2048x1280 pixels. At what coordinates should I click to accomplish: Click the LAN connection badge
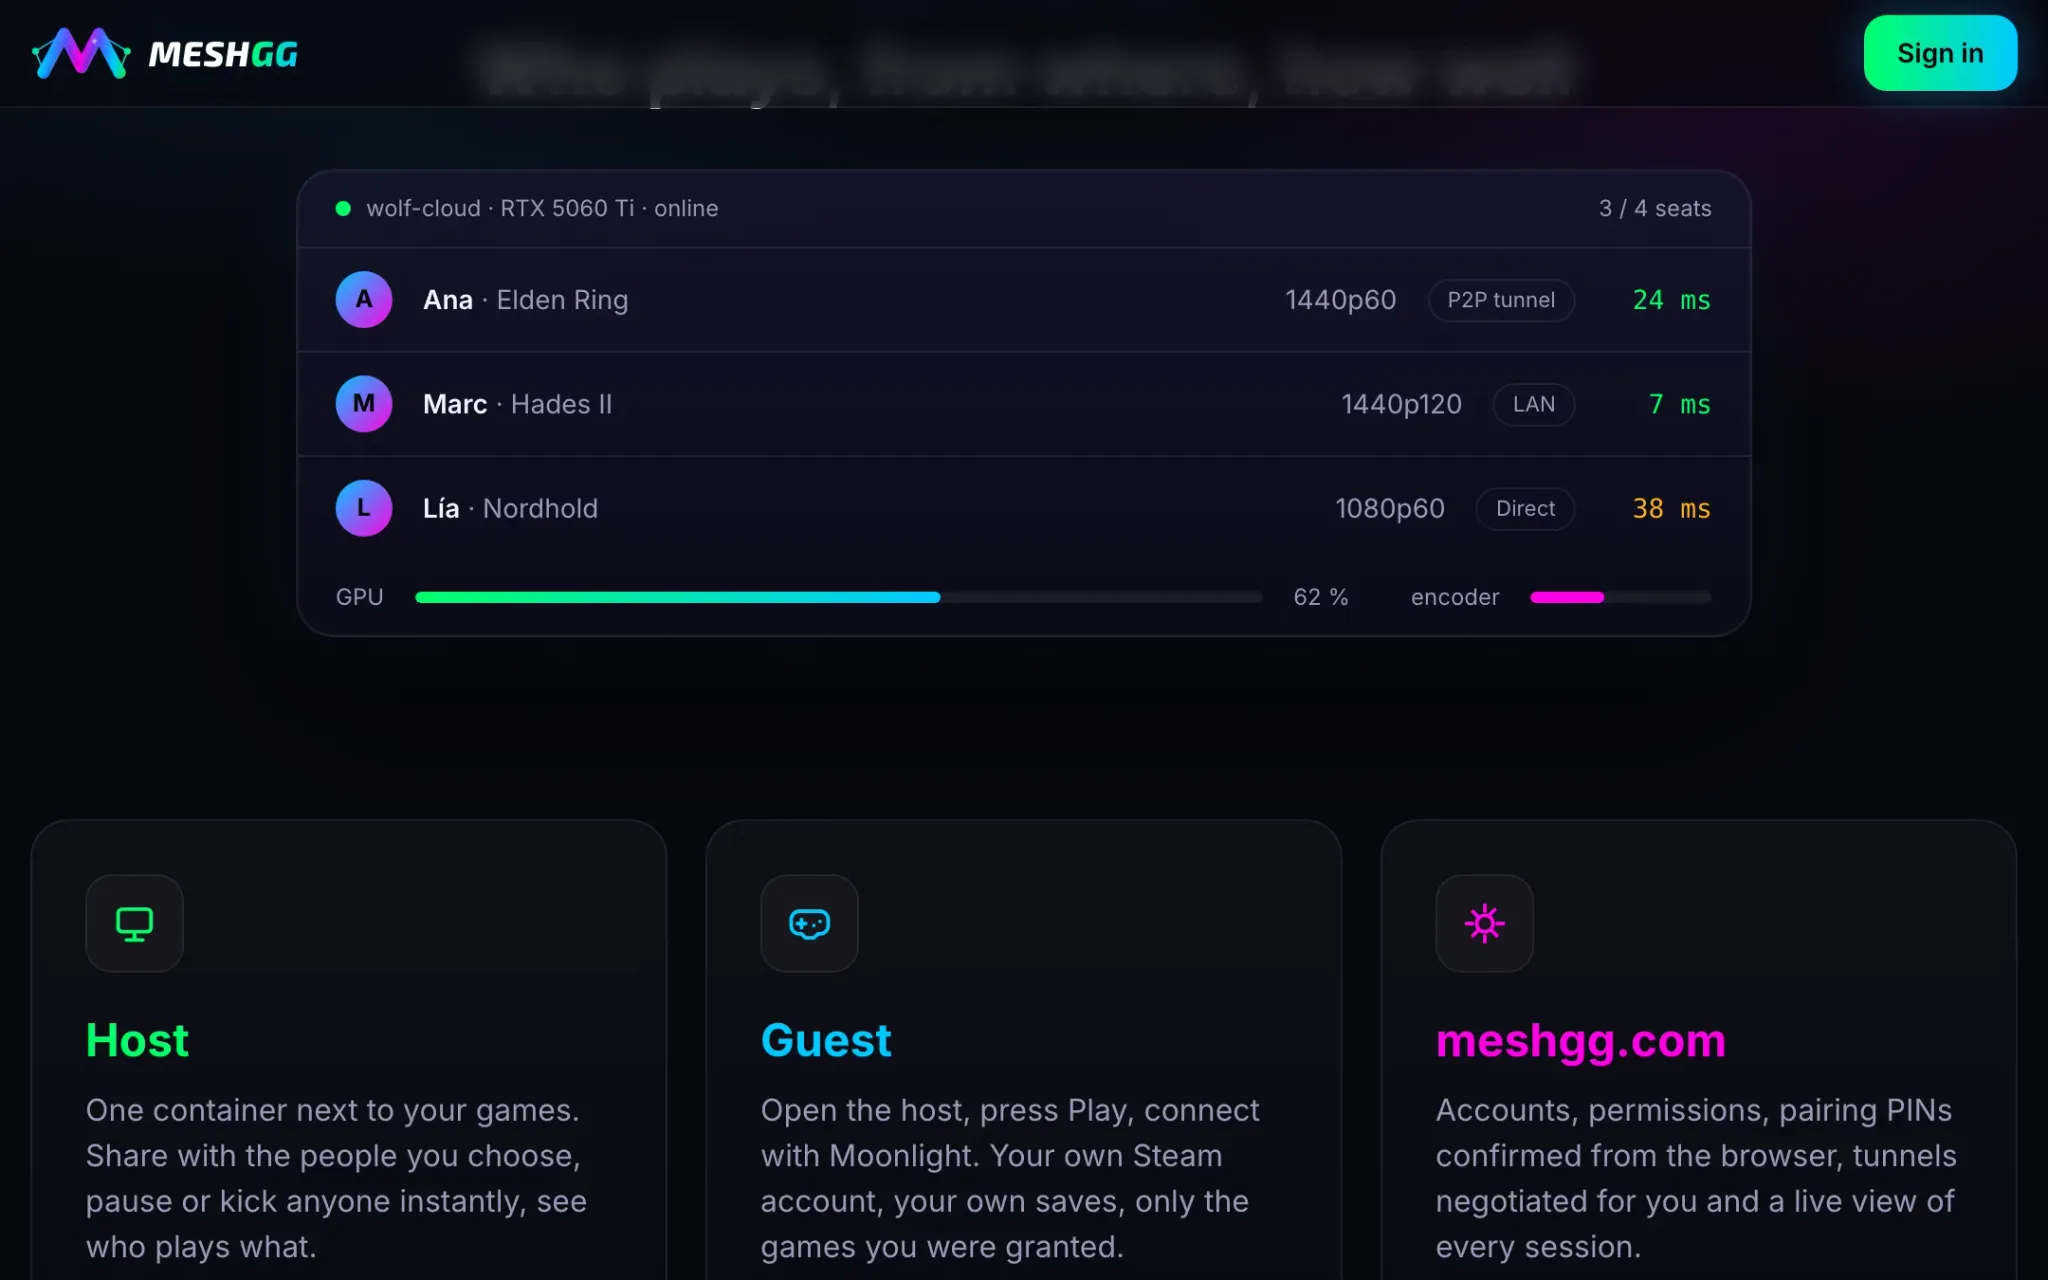[x=1534, y=404]
